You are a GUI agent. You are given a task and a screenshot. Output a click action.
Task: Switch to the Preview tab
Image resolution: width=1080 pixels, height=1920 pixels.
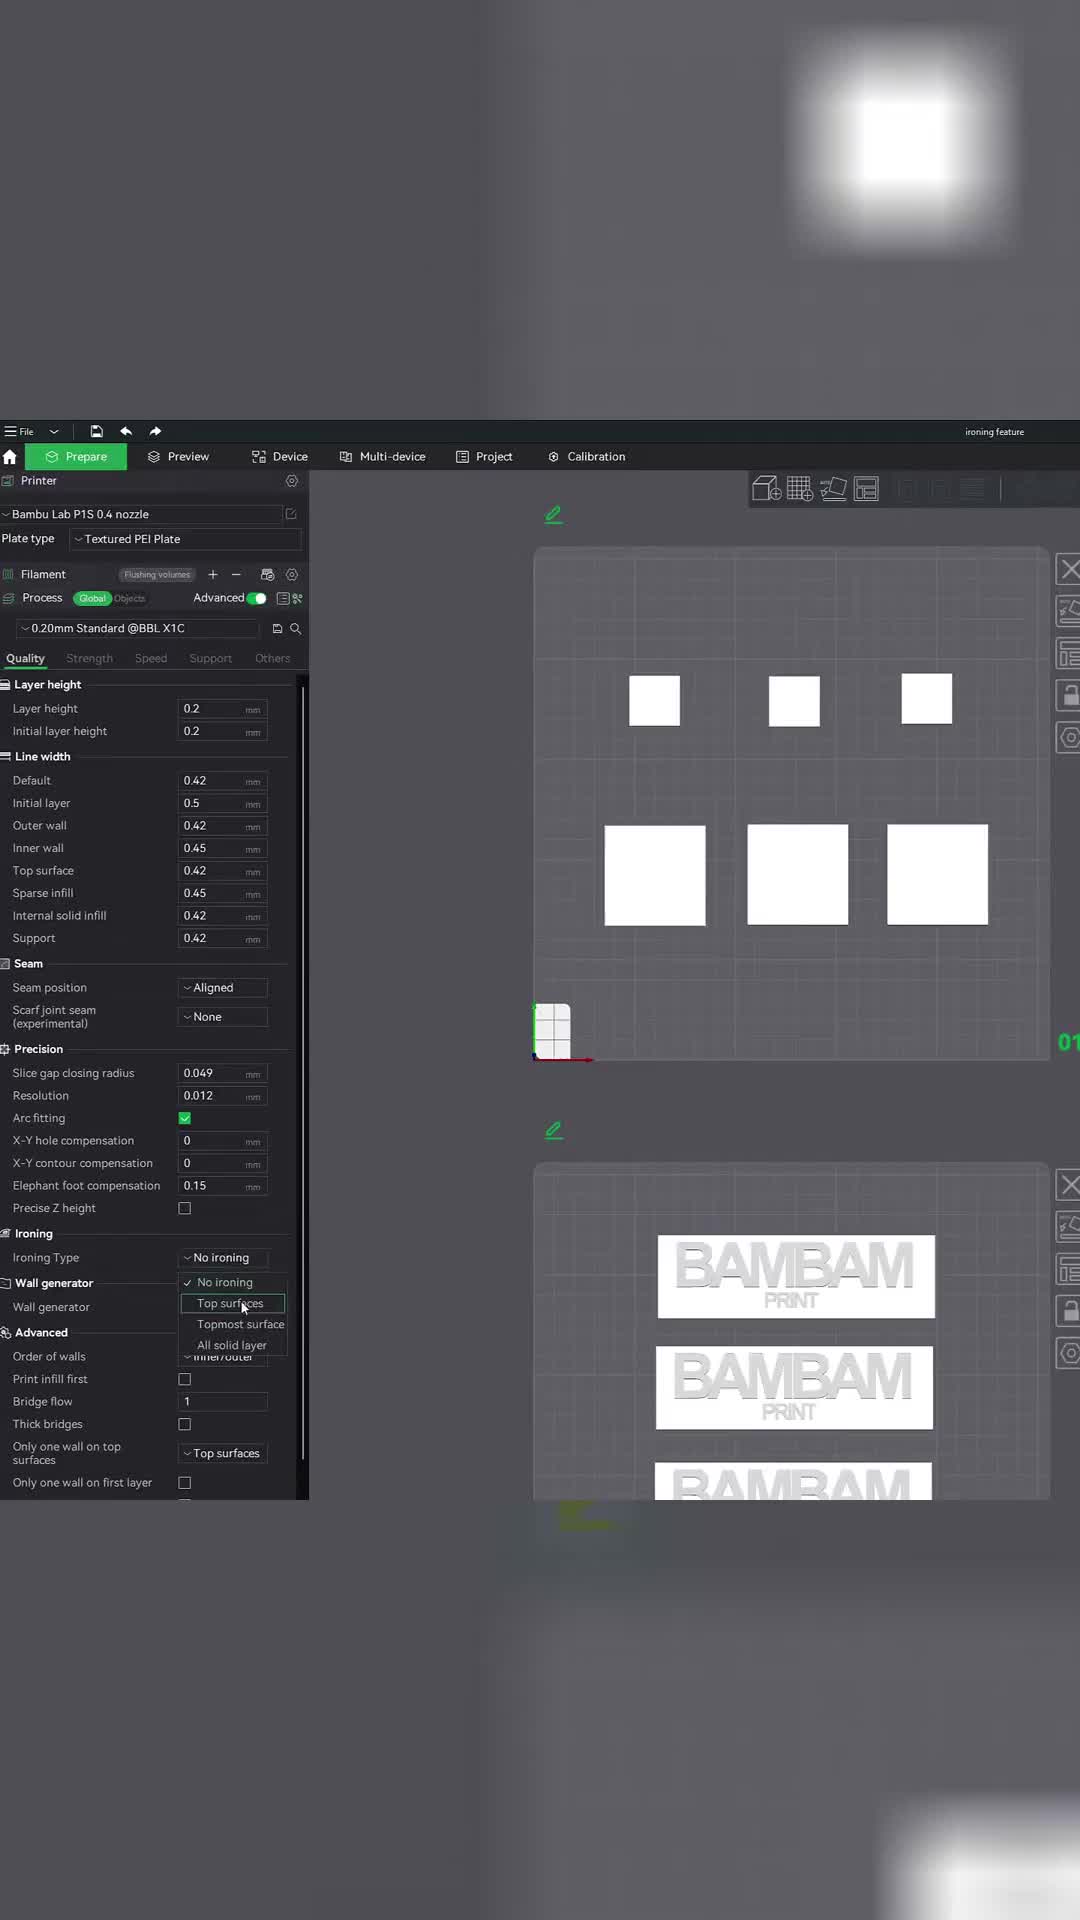178,457
